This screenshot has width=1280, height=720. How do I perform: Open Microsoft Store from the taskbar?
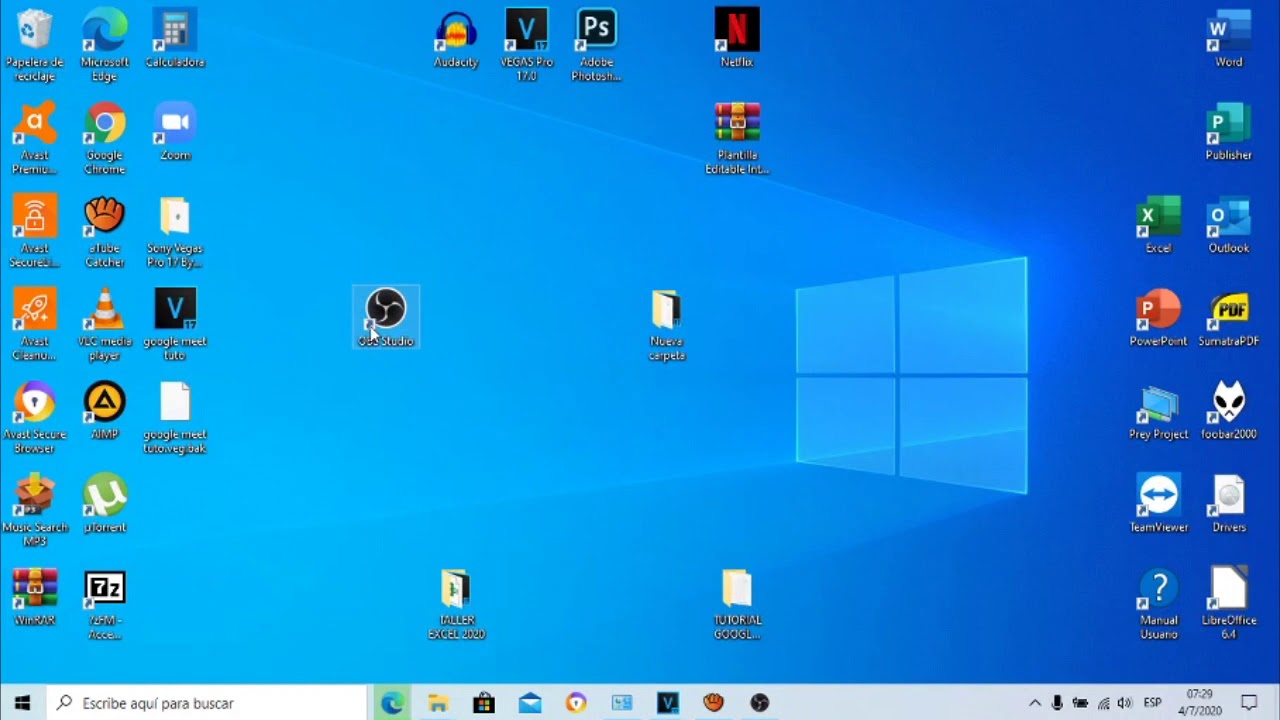tap(483, 703)
